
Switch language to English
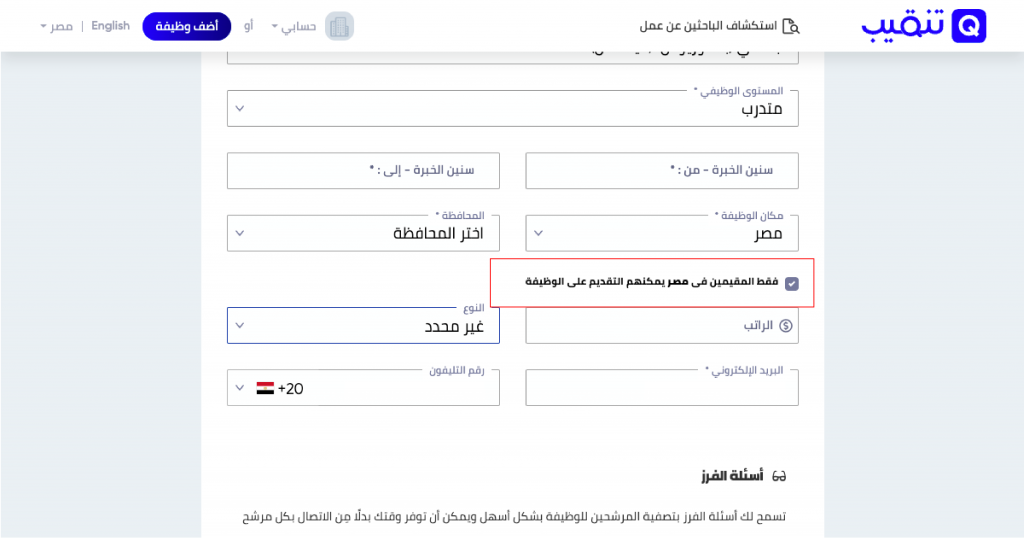click(x=110, y=26)
